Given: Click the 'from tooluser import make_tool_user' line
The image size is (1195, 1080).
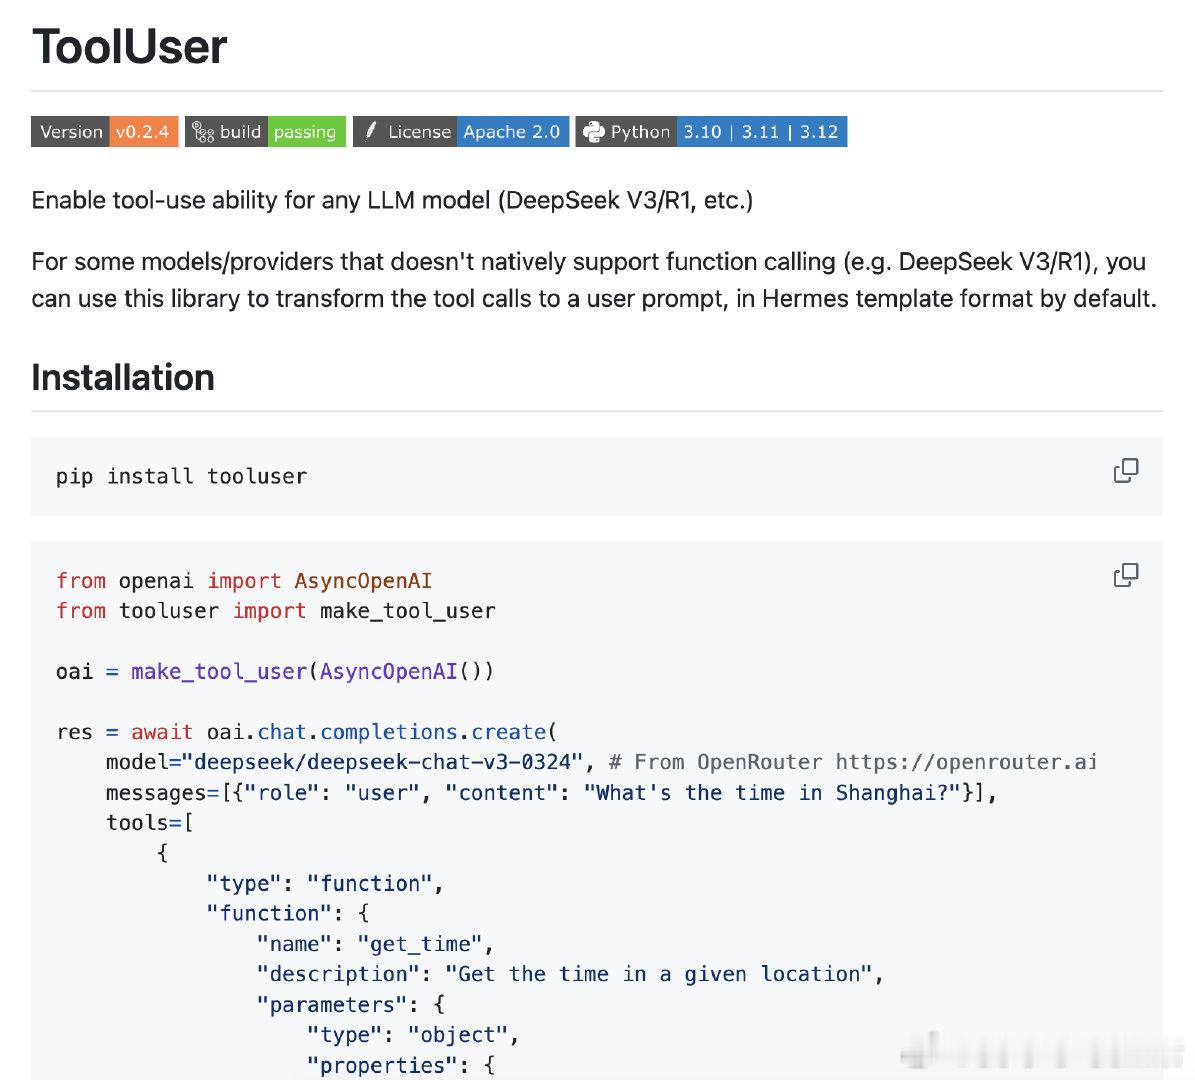Looking at the screenshot, I should pyautogui.click(x=276, y=611).
